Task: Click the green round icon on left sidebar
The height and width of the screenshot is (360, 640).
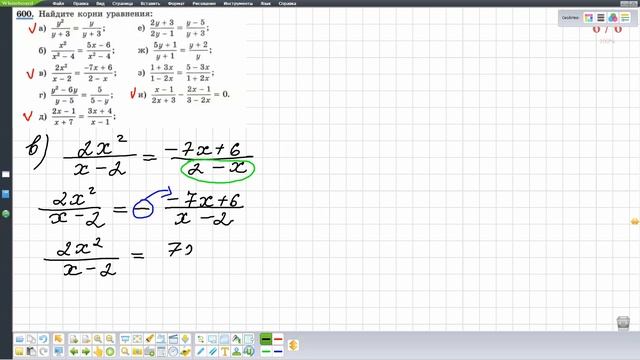Action: click(6, 213)
